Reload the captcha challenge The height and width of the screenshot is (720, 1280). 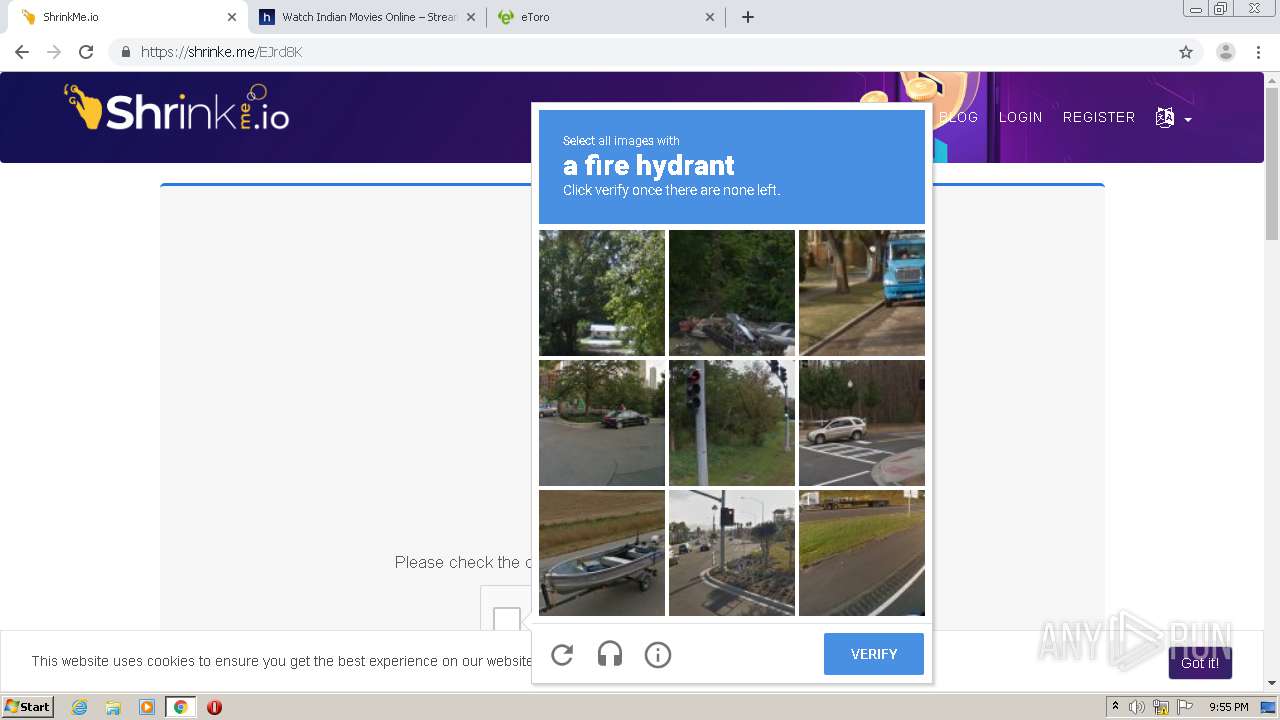point(562,655)
